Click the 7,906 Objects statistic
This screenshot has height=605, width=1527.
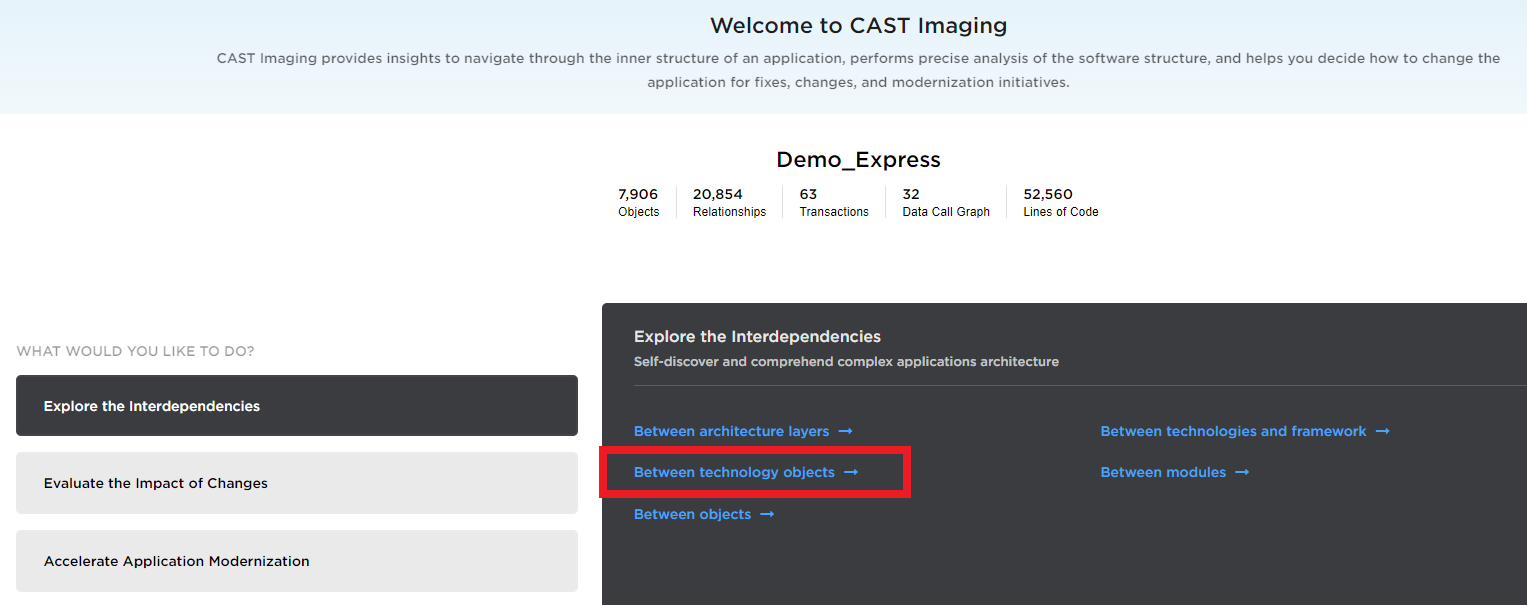(639, 202)
